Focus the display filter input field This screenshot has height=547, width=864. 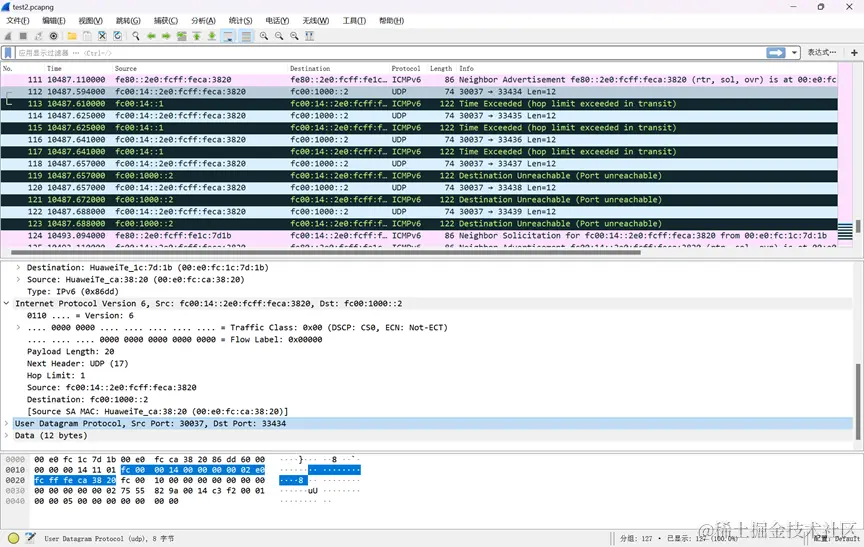pyautogui.click(x=390, y=53)
